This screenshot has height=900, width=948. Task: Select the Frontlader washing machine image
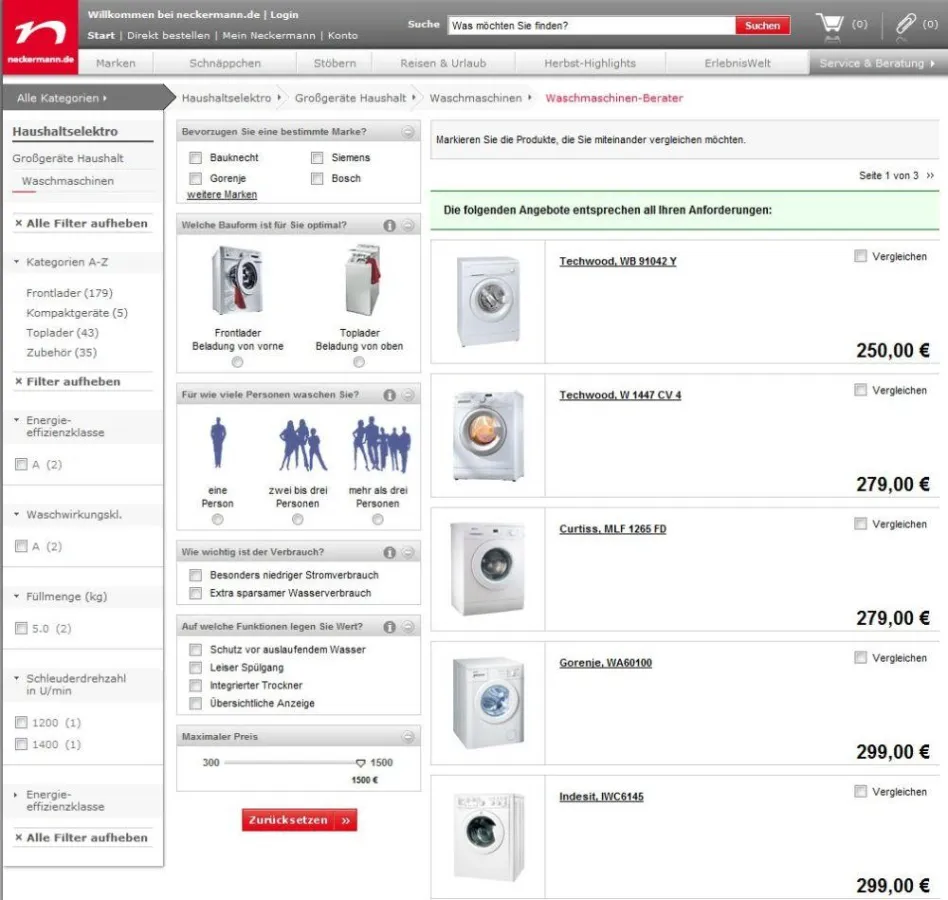(237, 281)
